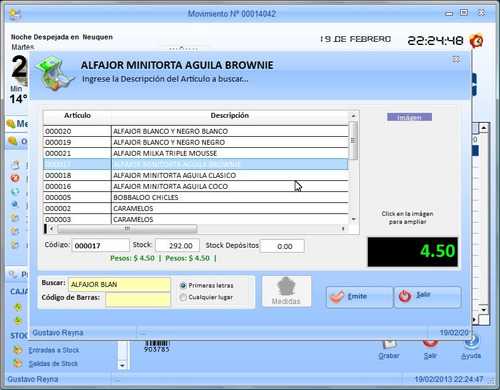The height and width of the screenshot is (390, 500).
Task: Click the second CAJA star icon
Action: [18, 320]
